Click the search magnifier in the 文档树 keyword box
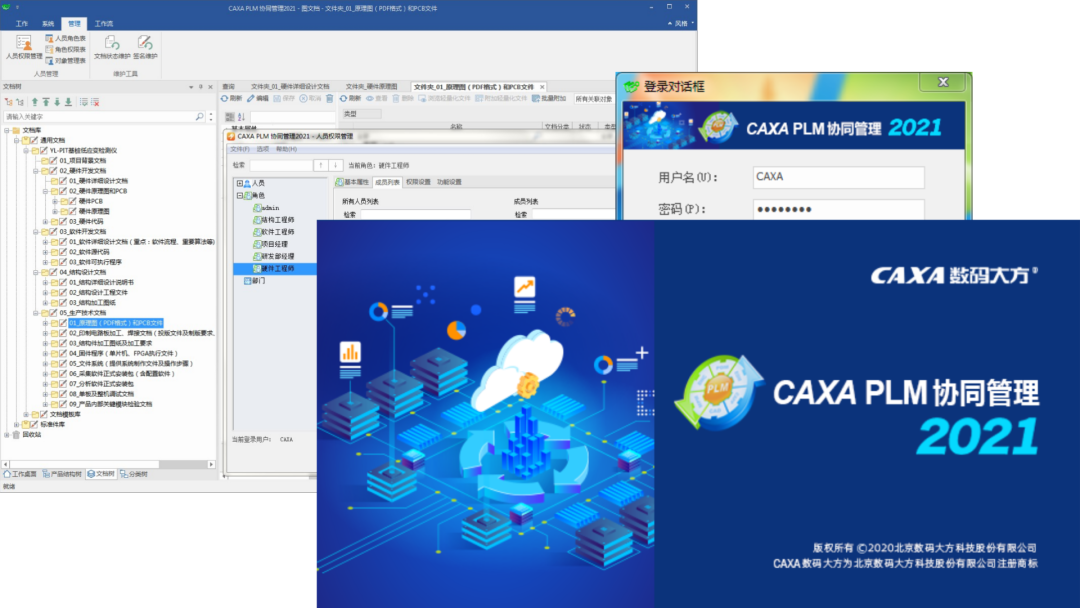The image size is (1080, 608). [200, 117]
